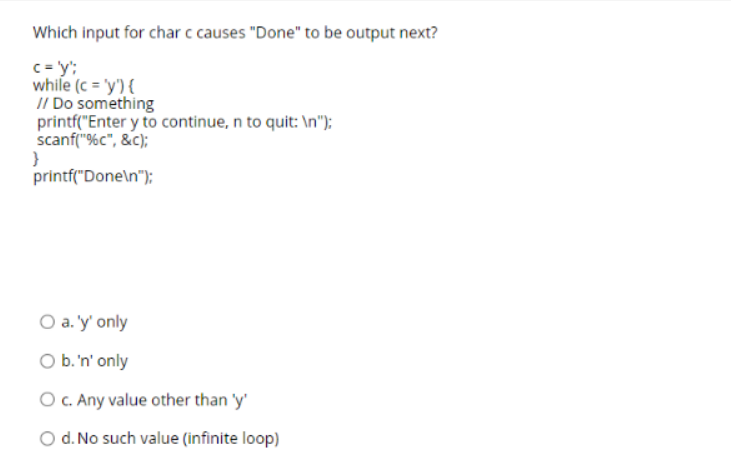This screenshot has width=731, height=453.
Task: Choose radio button for 'n' only
Action: pyautogui.click(x=47, y=361)
